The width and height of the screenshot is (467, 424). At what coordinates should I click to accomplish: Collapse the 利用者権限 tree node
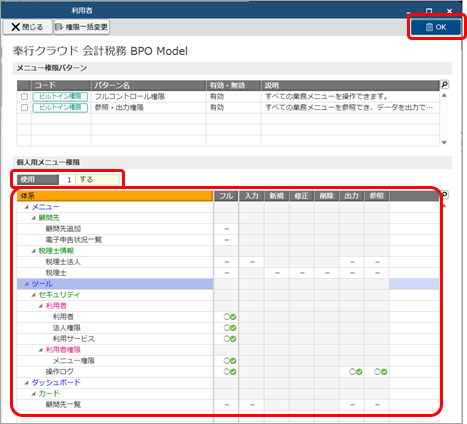coord(41,350)
